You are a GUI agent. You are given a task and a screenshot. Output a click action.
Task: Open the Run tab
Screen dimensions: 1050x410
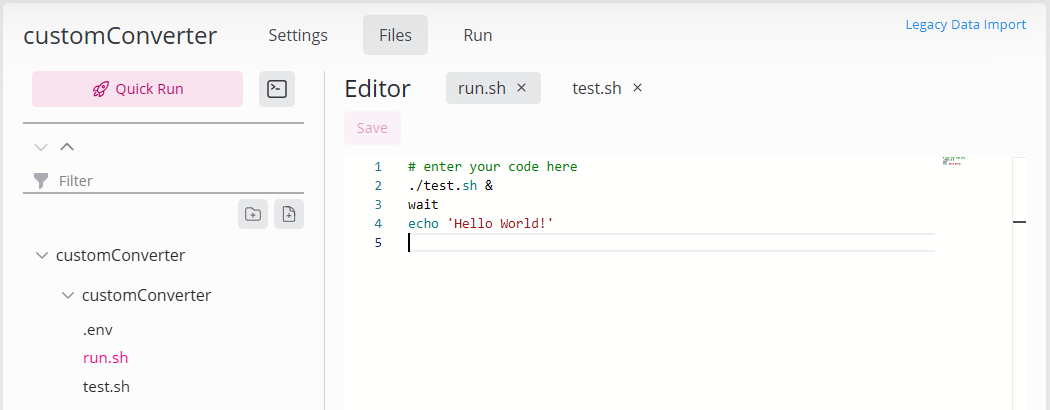tap(477, 35)
